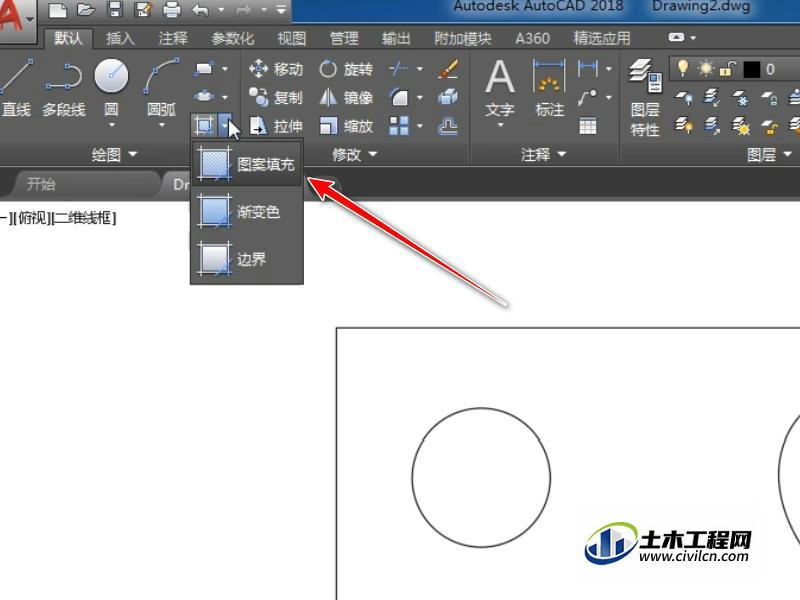This screenshot has height=600, width=800.
Task: Click the black layer color swatch
Action: [752, 69]
